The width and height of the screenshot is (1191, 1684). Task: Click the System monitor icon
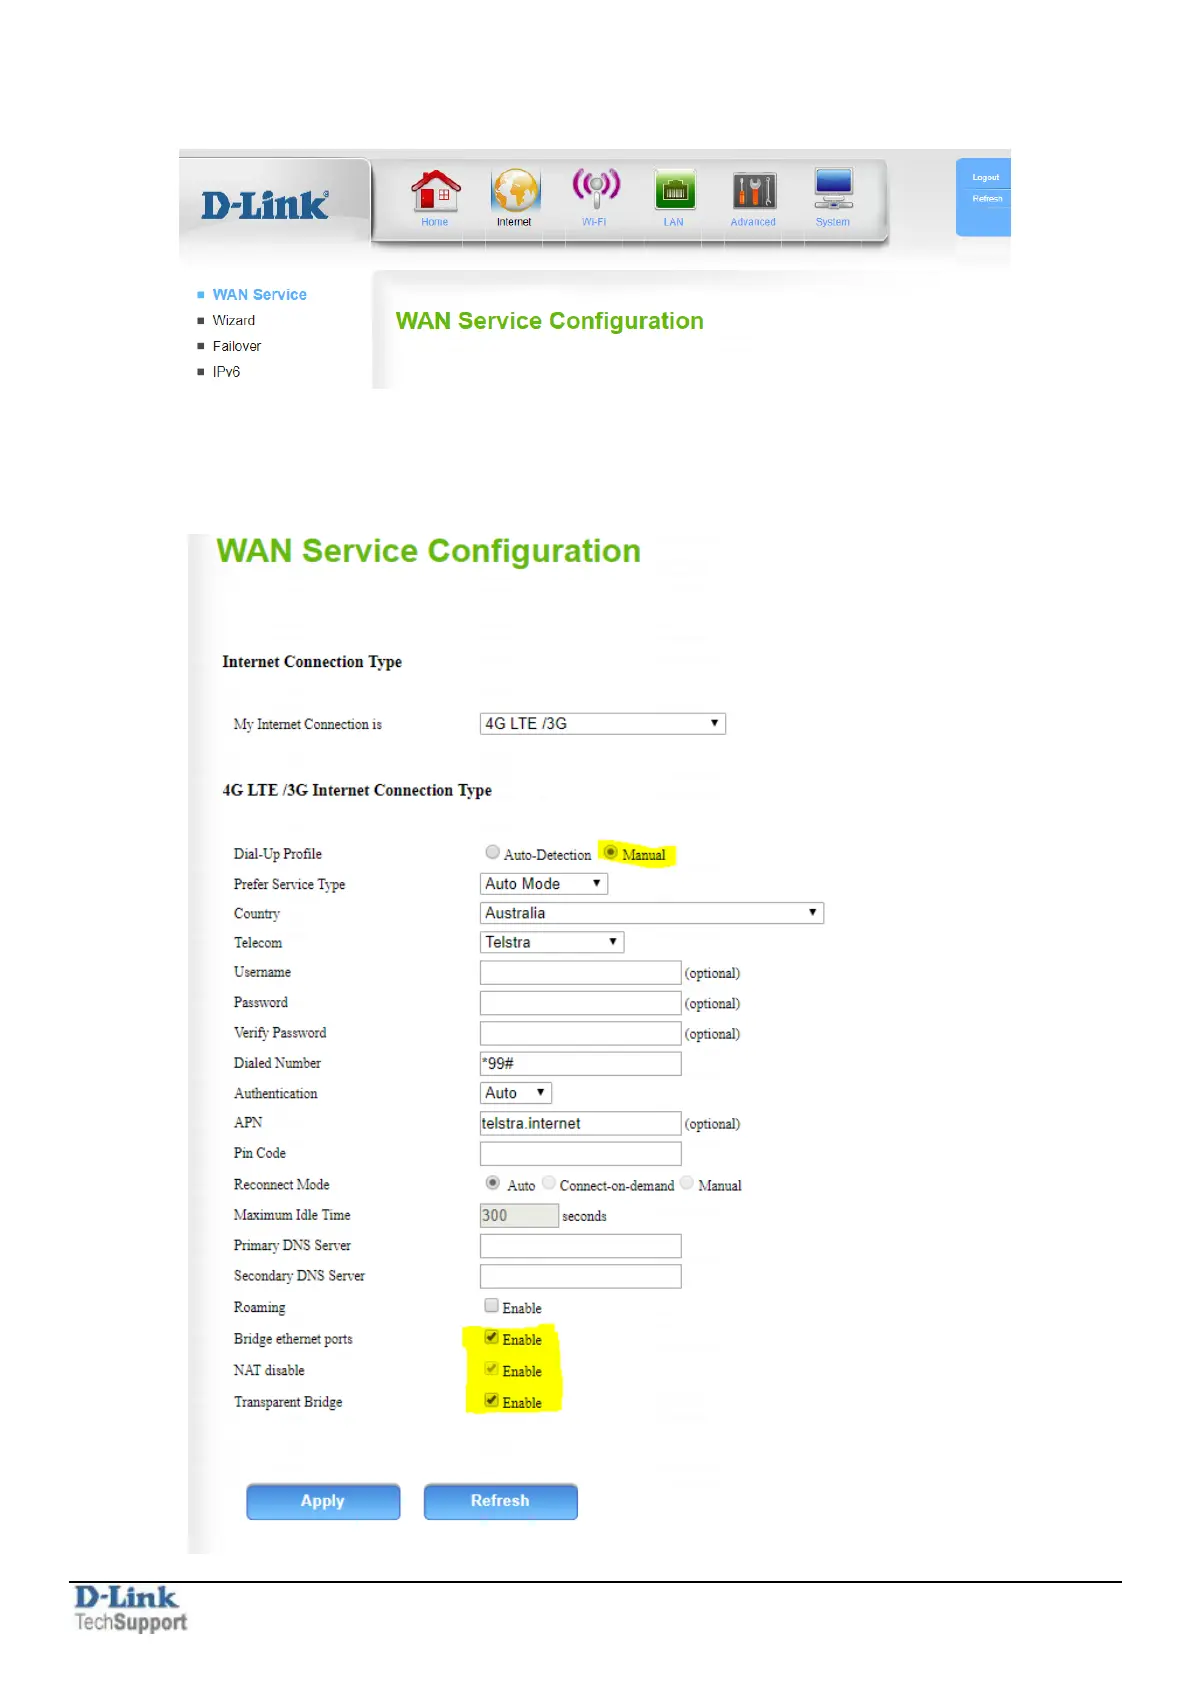tap(833, 188)
